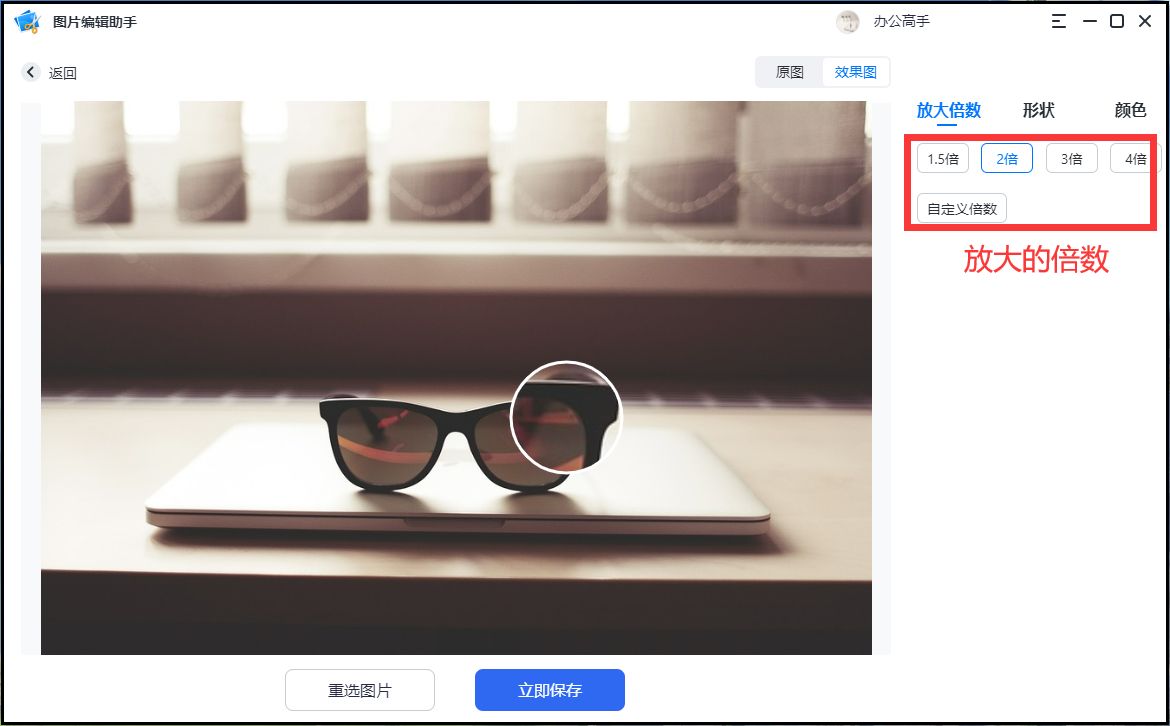Click the back chevron arrow icon
The image size is (1170, 726).
(30, 72)
